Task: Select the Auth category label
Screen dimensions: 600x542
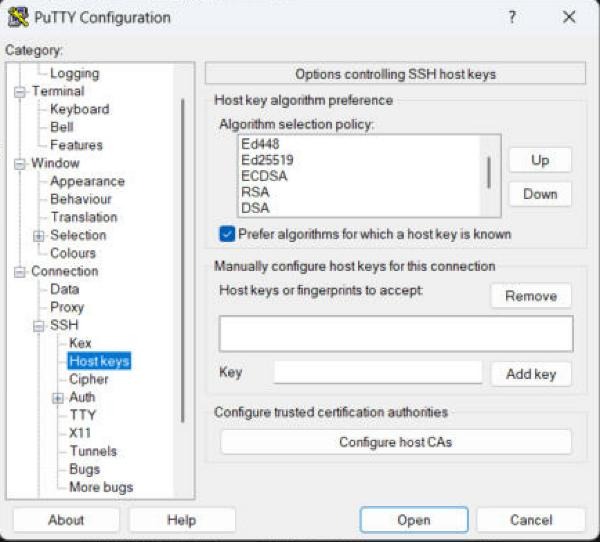Action: tap(82, 397)
